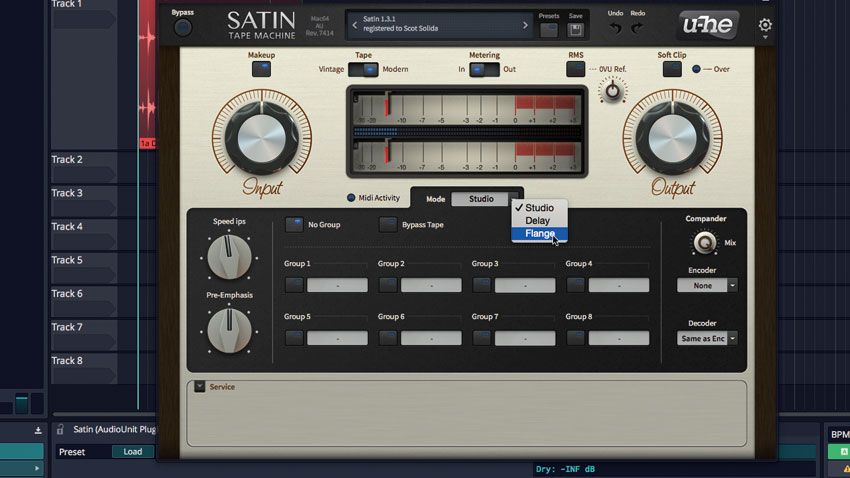Toggle Group 5 enable button

click(294, 338)
